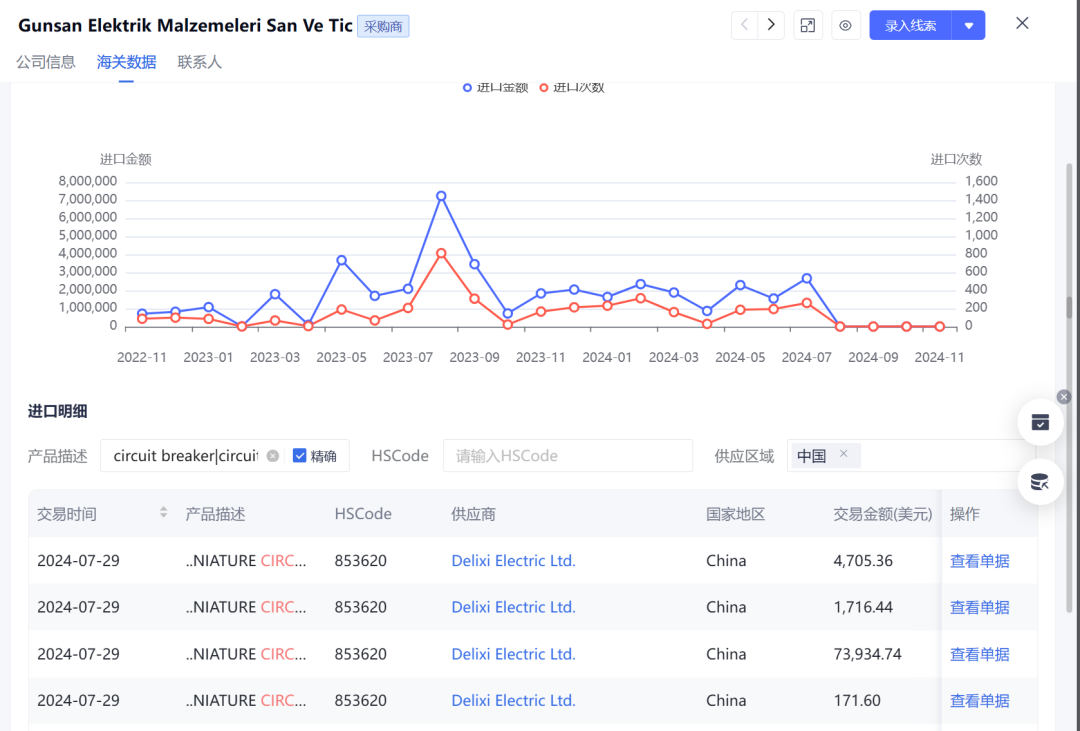Click 交易金额(美元) column header
Image resolution: width=1080 pixels, height=731 pixels.
point(882,514)
